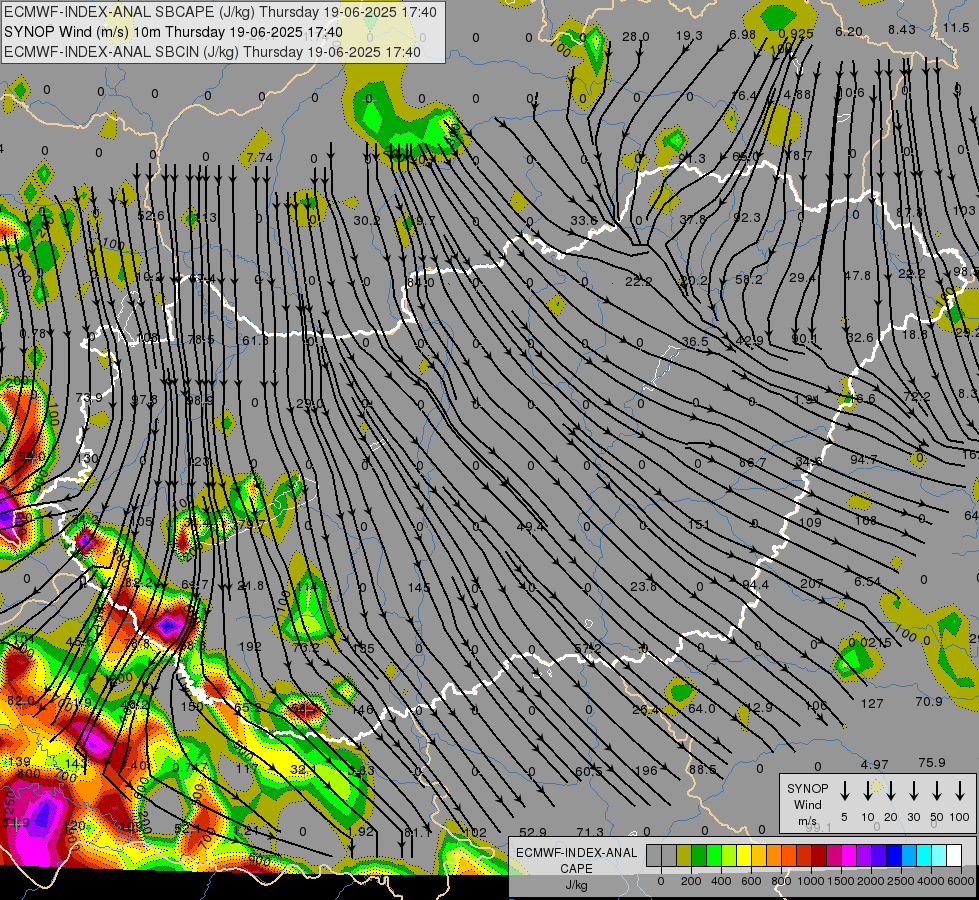979x900 pixels.
Task: Select the SYNOP Wind 10m header line
Action: click(173, 32)
